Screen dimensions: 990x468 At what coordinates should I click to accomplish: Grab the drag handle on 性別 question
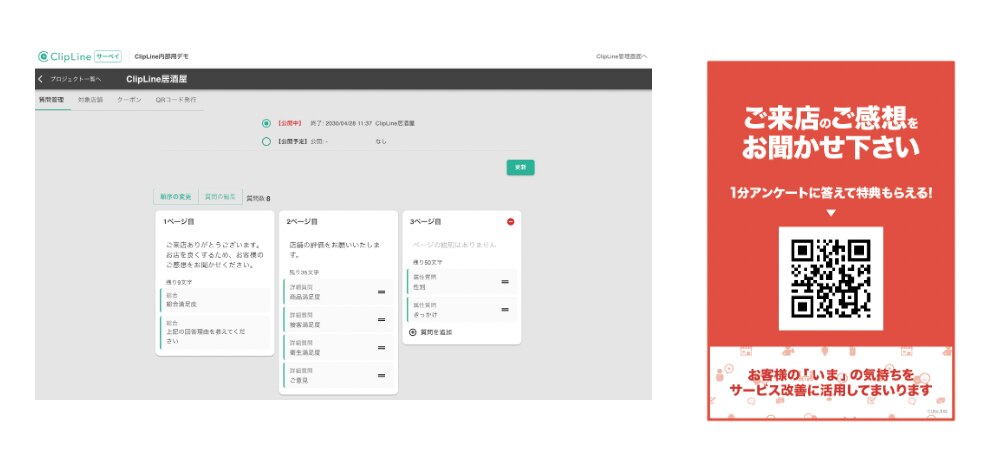pyautogui.click(x=505, y=282)
